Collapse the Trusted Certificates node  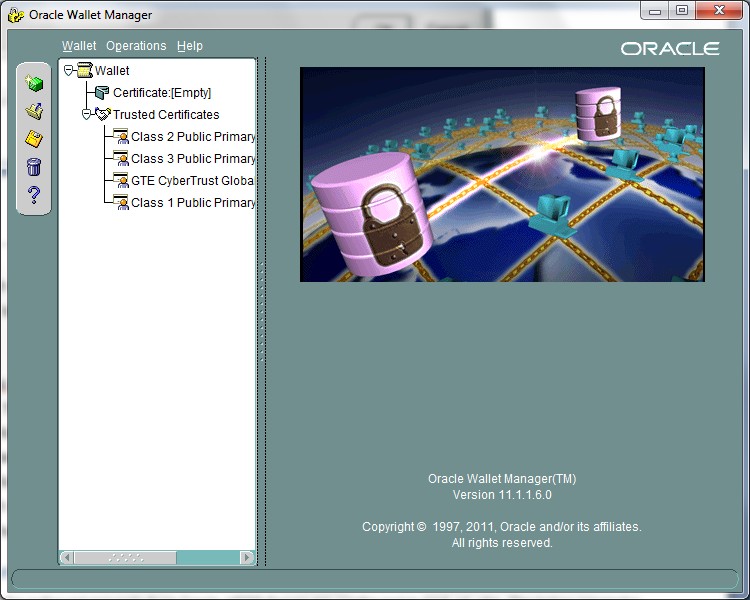pyautogui.click(x=87, y=114)
